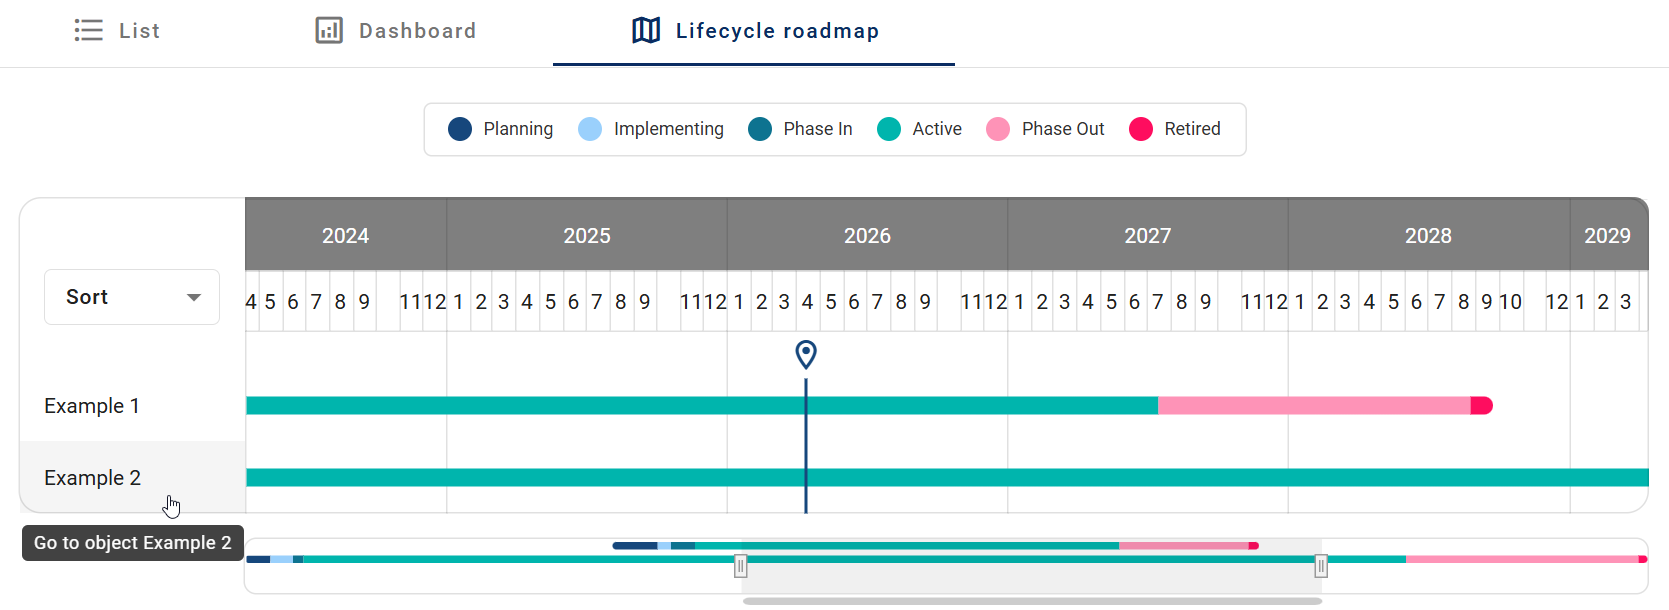The width and height of the screenshot is (1669, 610).
Task: Click the Example 1 row label
Action: (92, 406)
